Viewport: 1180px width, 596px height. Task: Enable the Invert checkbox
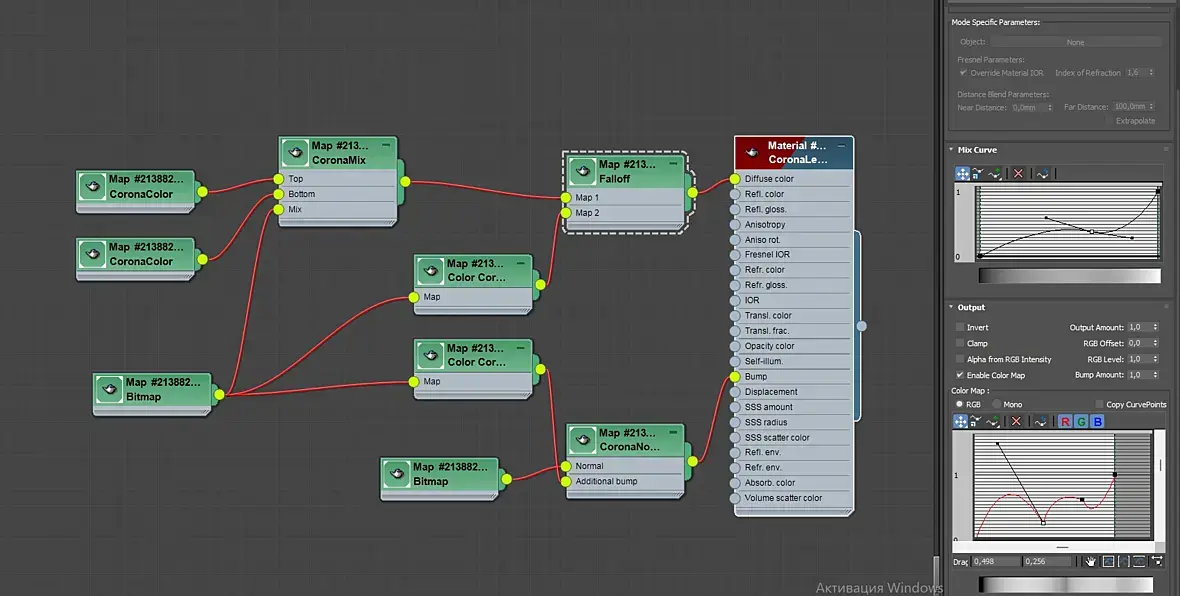pos(960,327)
